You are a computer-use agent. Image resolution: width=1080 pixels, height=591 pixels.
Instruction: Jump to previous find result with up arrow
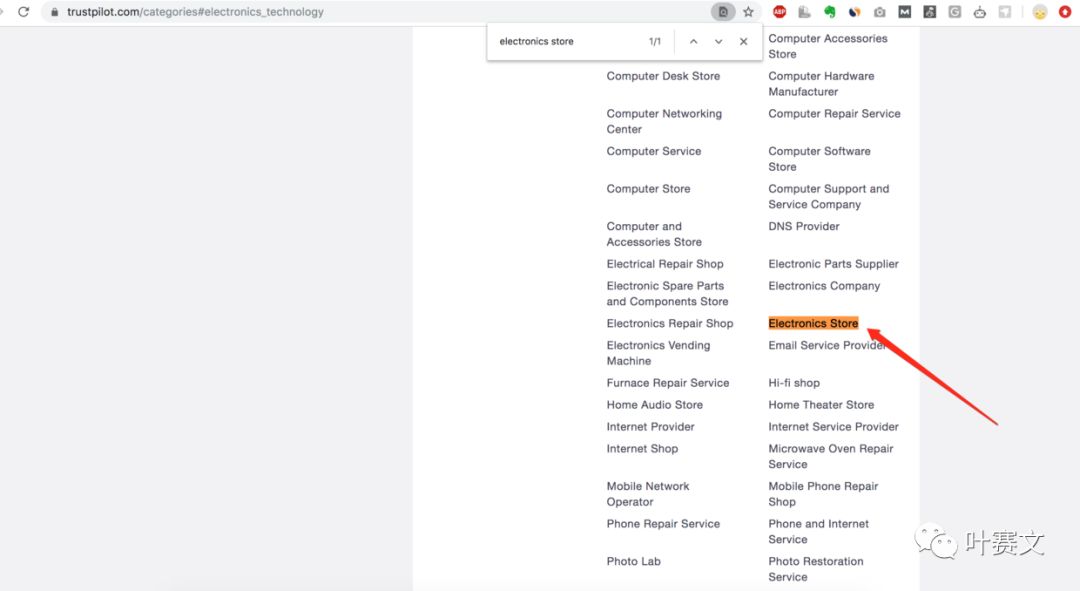(x=694, y=41)
